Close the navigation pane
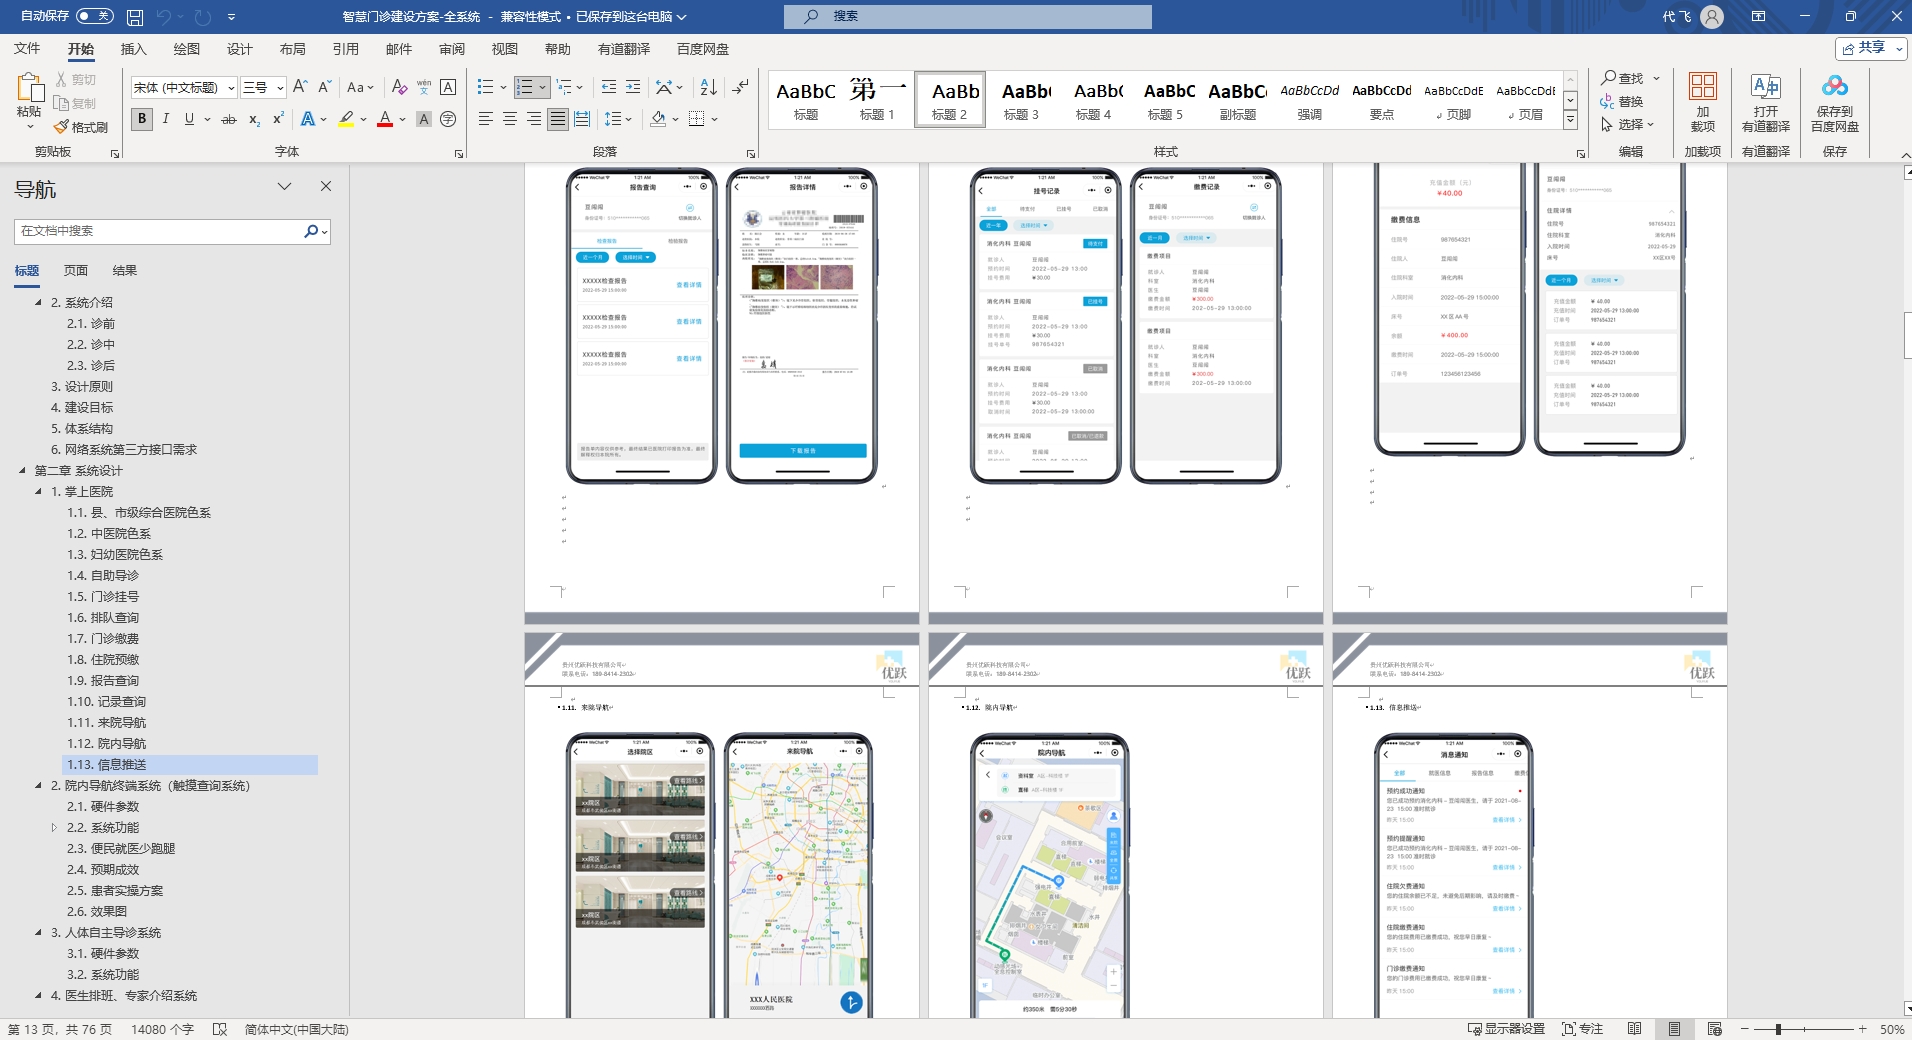 [x=325, y=186]
